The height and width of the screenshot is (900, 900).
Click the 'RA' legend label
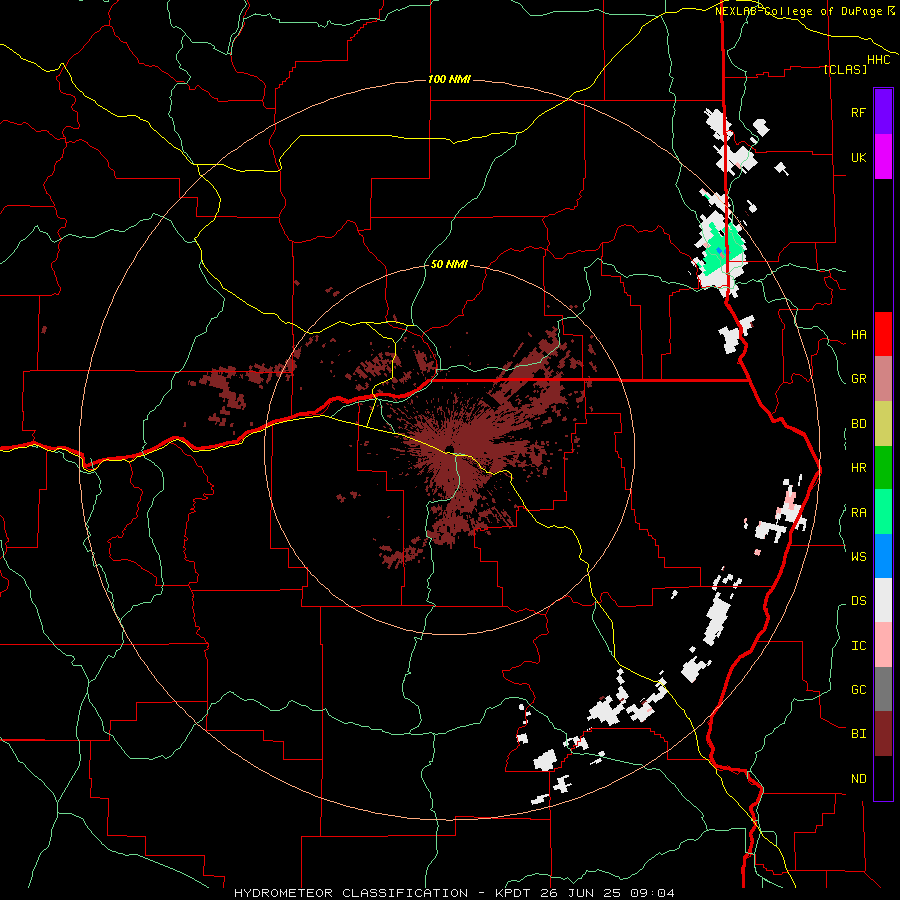(858, 513)
